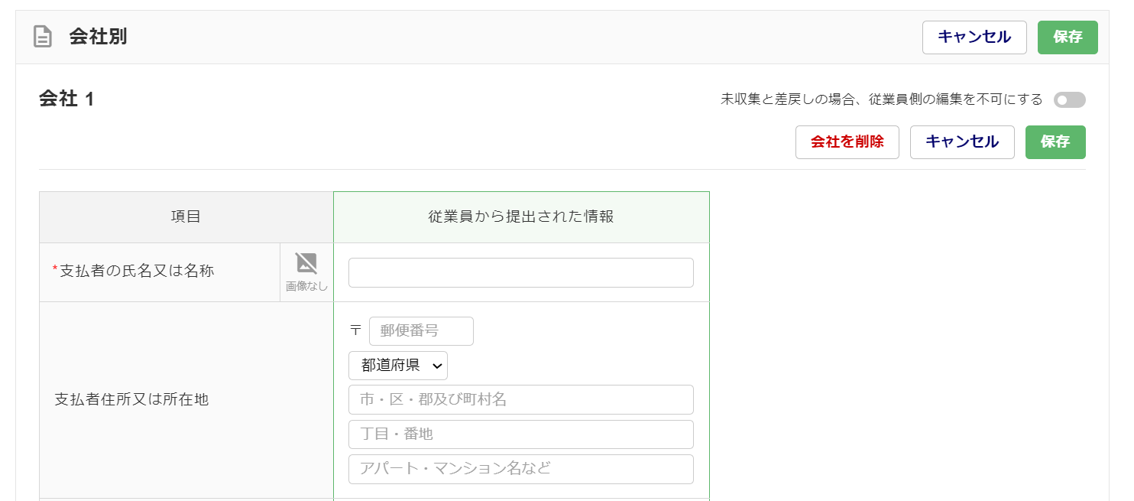1134x501 pixels.
Task: Focus the アパート・マンション名など input field
Action: point(521,468)
